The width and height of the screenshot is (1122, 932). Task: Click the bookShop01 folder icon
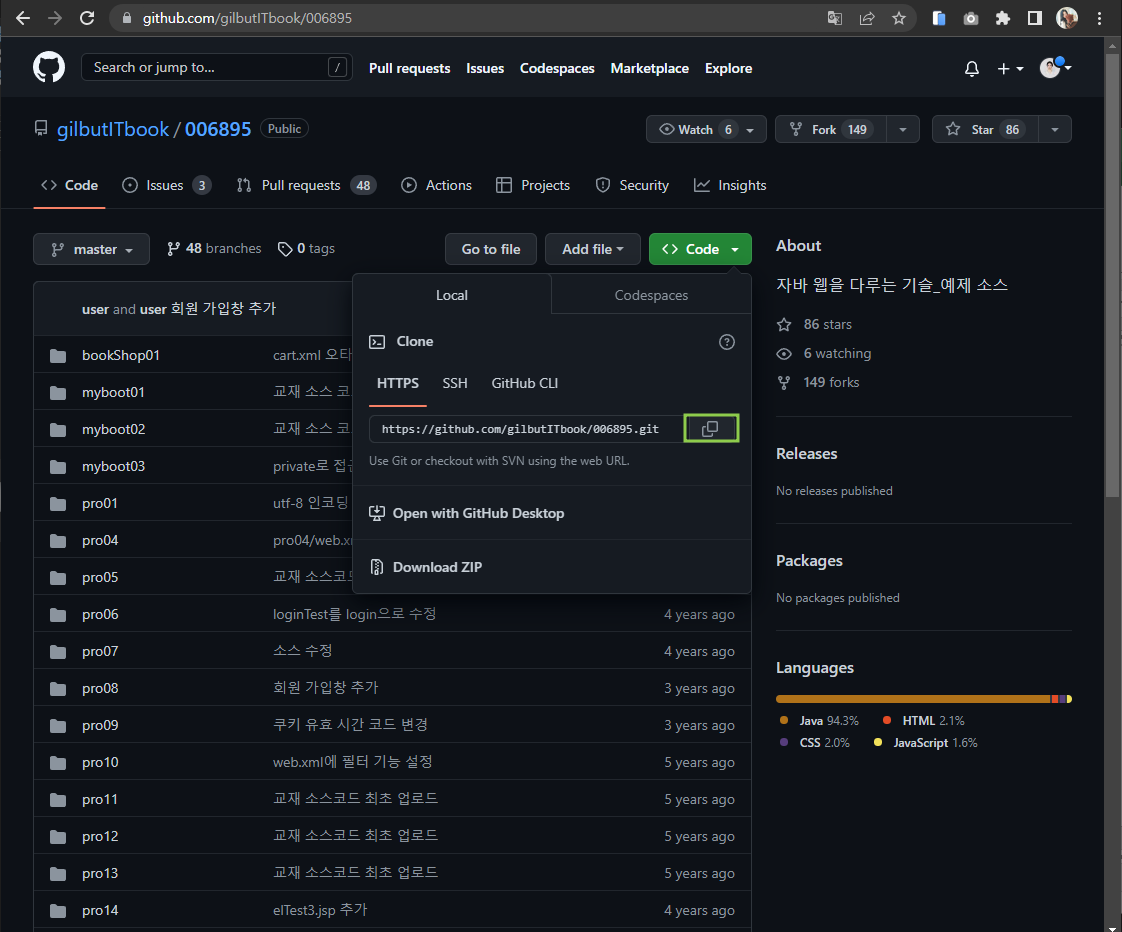point(58,356)
